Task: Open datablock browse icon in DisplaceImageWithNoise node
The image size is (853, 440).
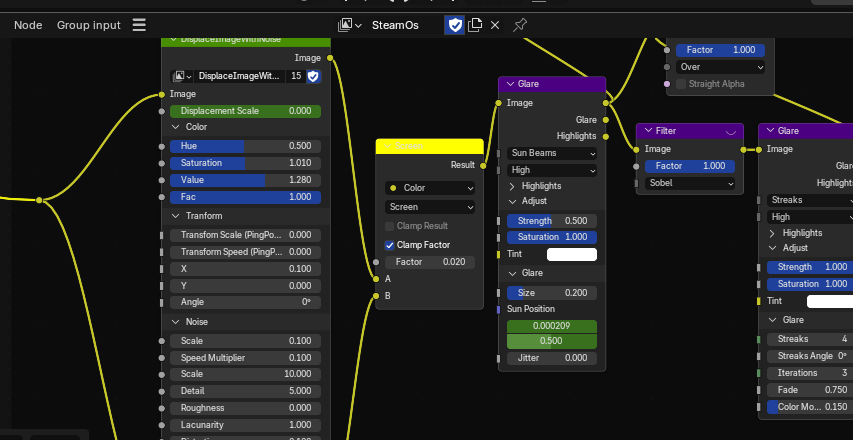Action: pyautogui.click(x=181, y=76)
